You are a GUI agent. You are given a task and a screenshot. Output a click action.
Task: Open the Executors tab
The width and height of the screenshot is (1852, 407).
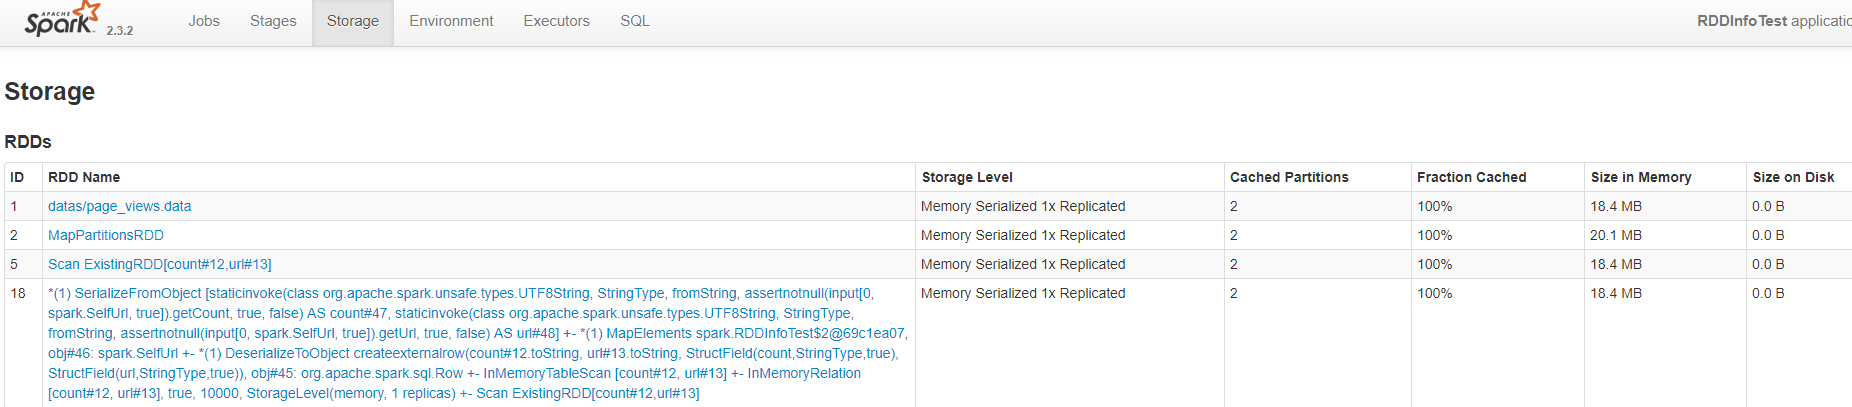click(556, 21)
